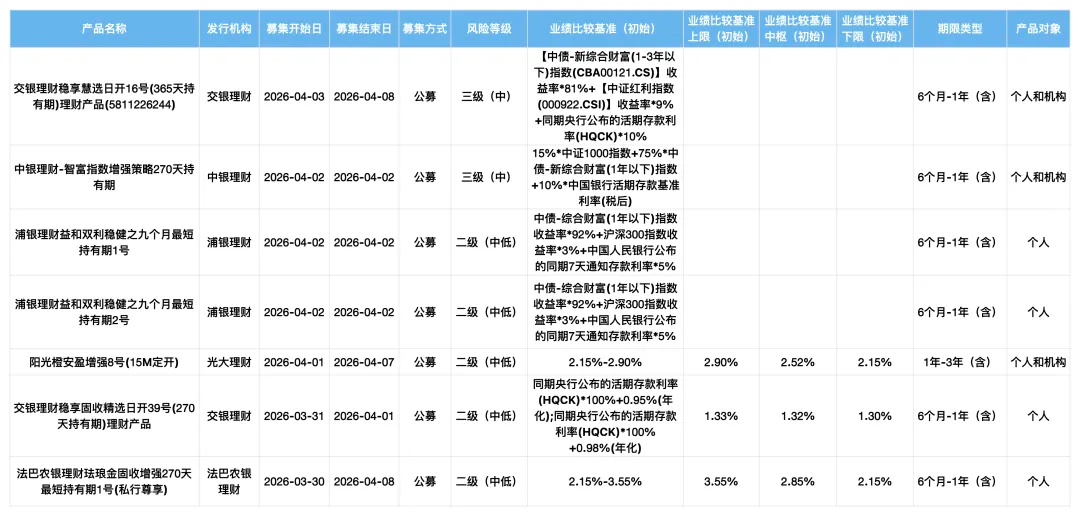This screenshot has width=1080, height=516.
Task: Click lower limit value 1.30%
Action: pyautogui.click(x=875, y=416)
